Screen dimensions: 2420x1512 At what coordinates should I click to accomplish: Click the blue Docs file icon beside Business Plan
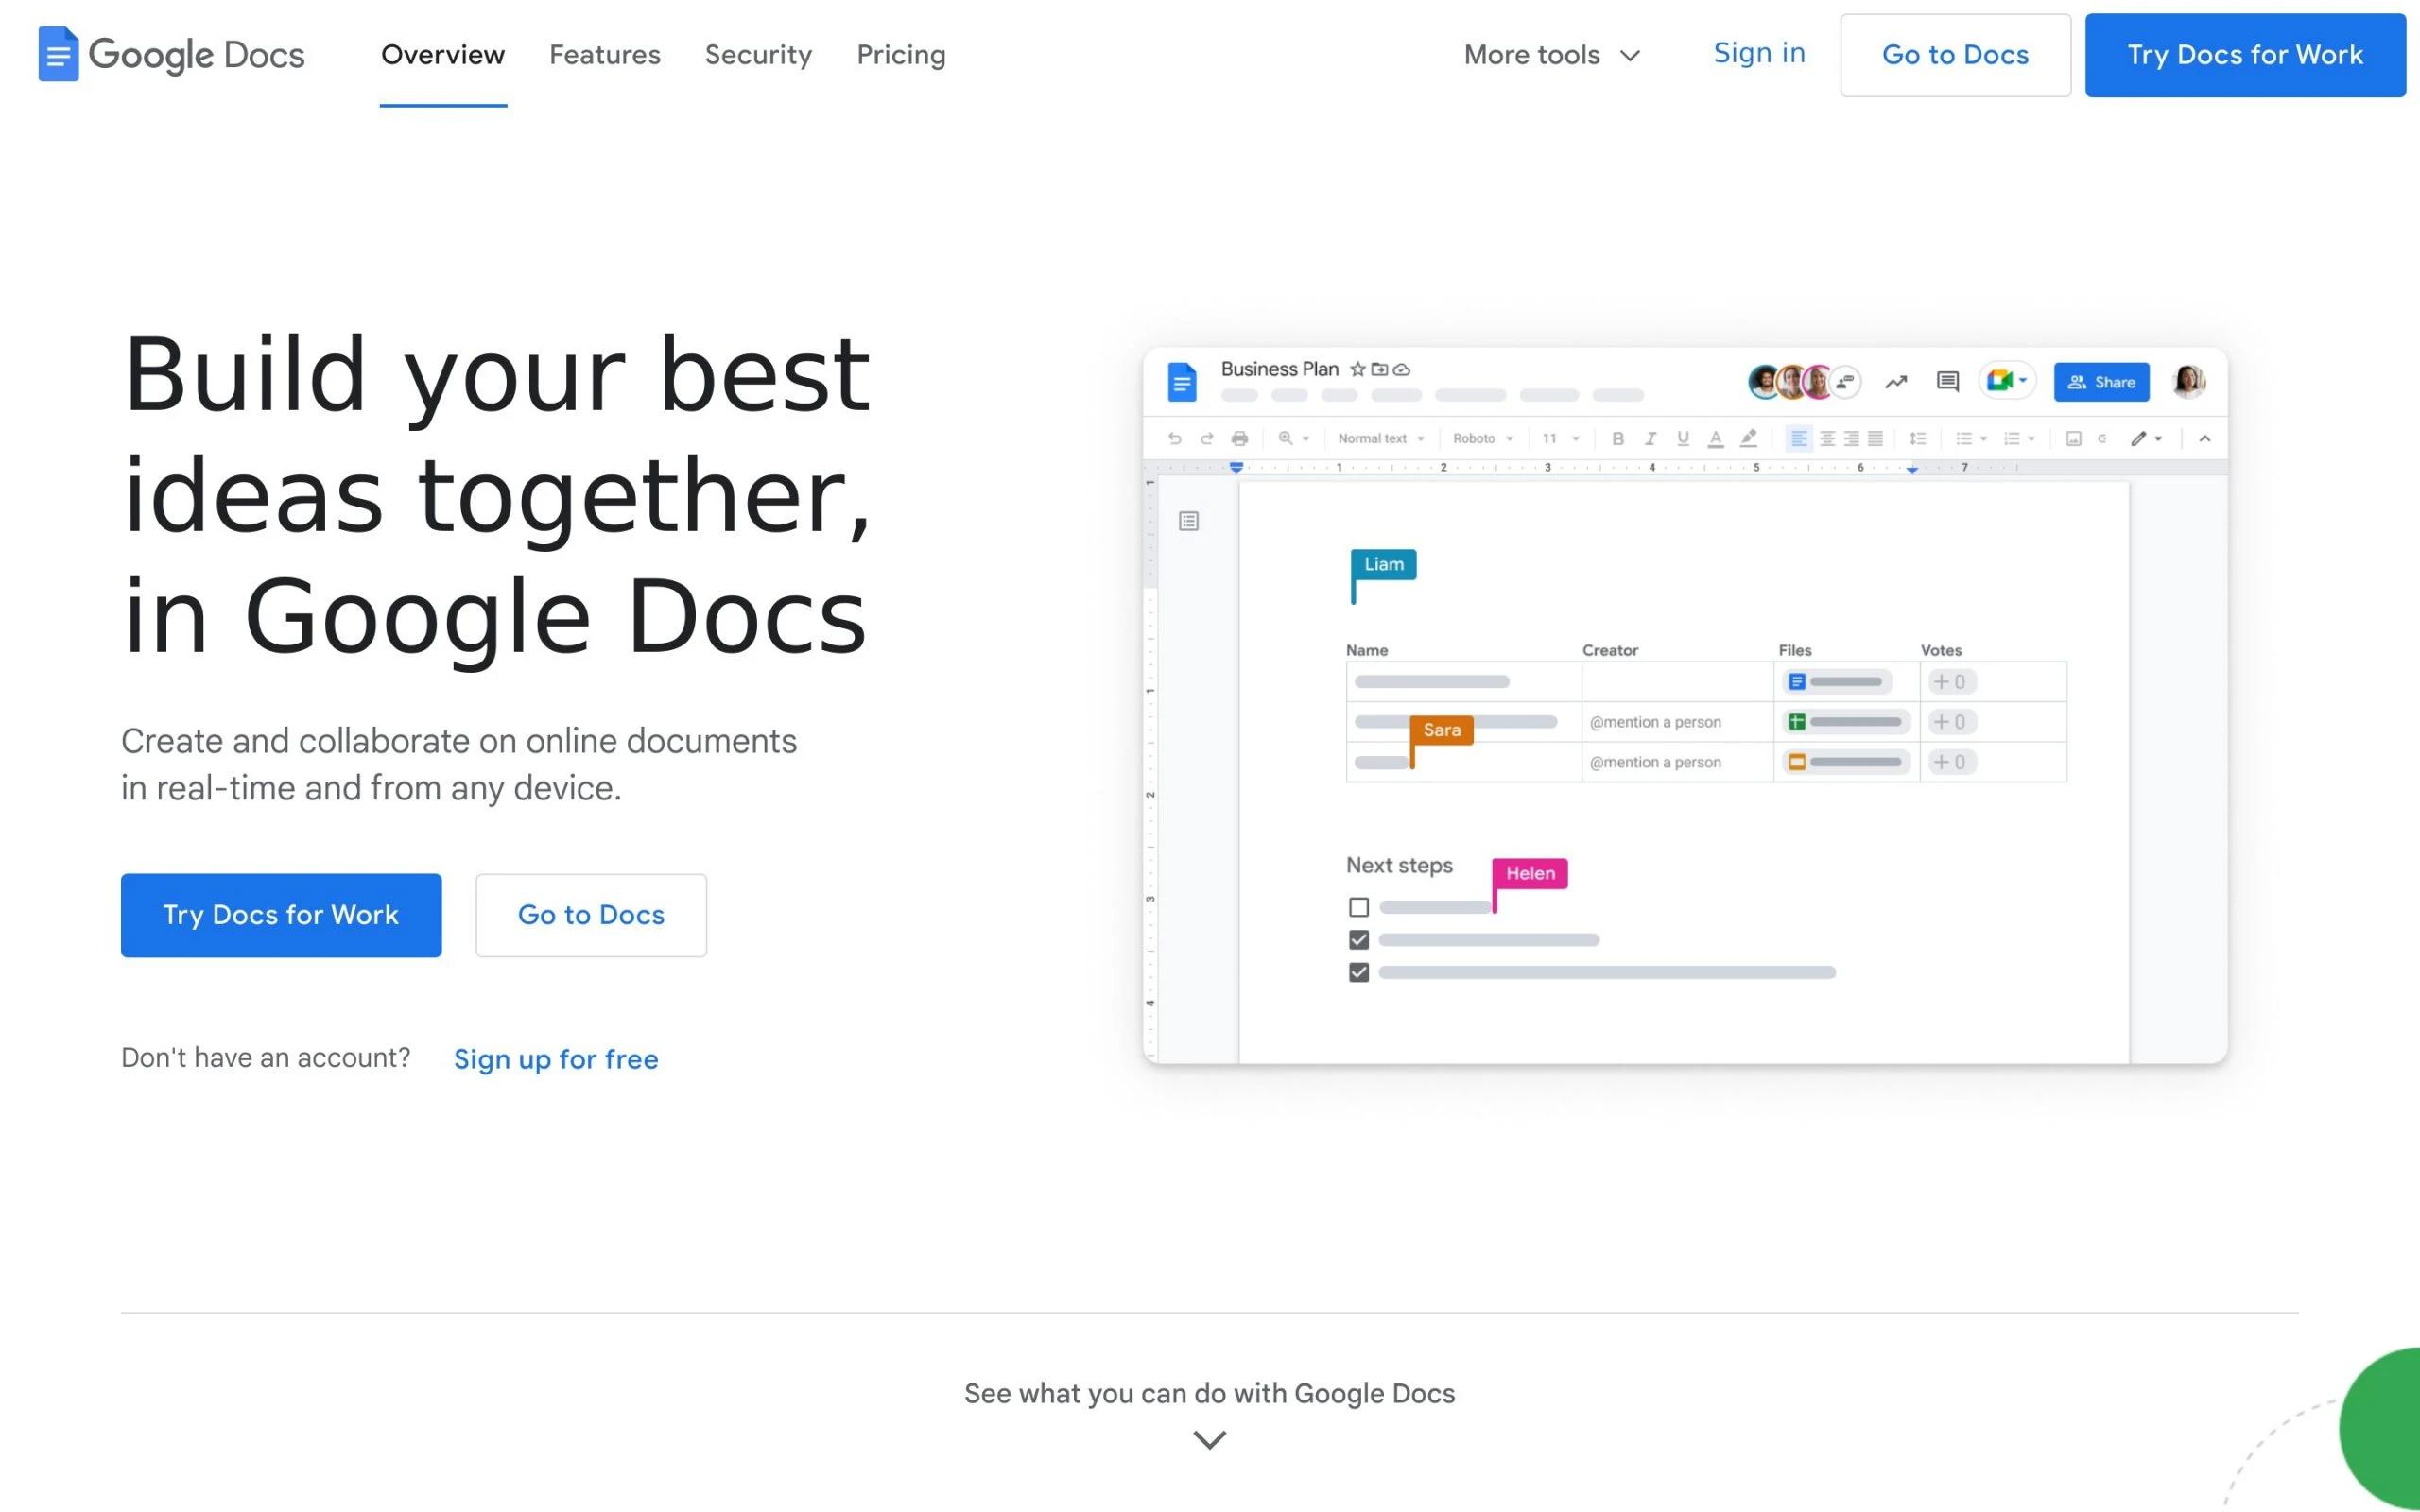pos(1182,382)
